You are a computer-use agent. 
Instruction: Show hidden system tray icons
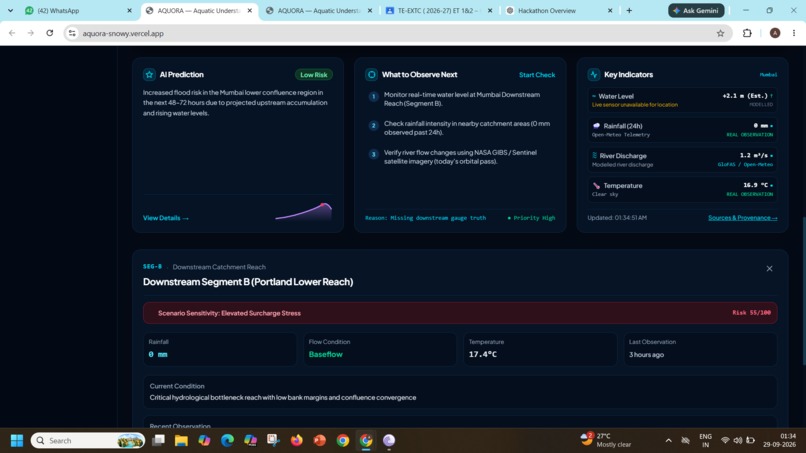click(x=668, y=441)
